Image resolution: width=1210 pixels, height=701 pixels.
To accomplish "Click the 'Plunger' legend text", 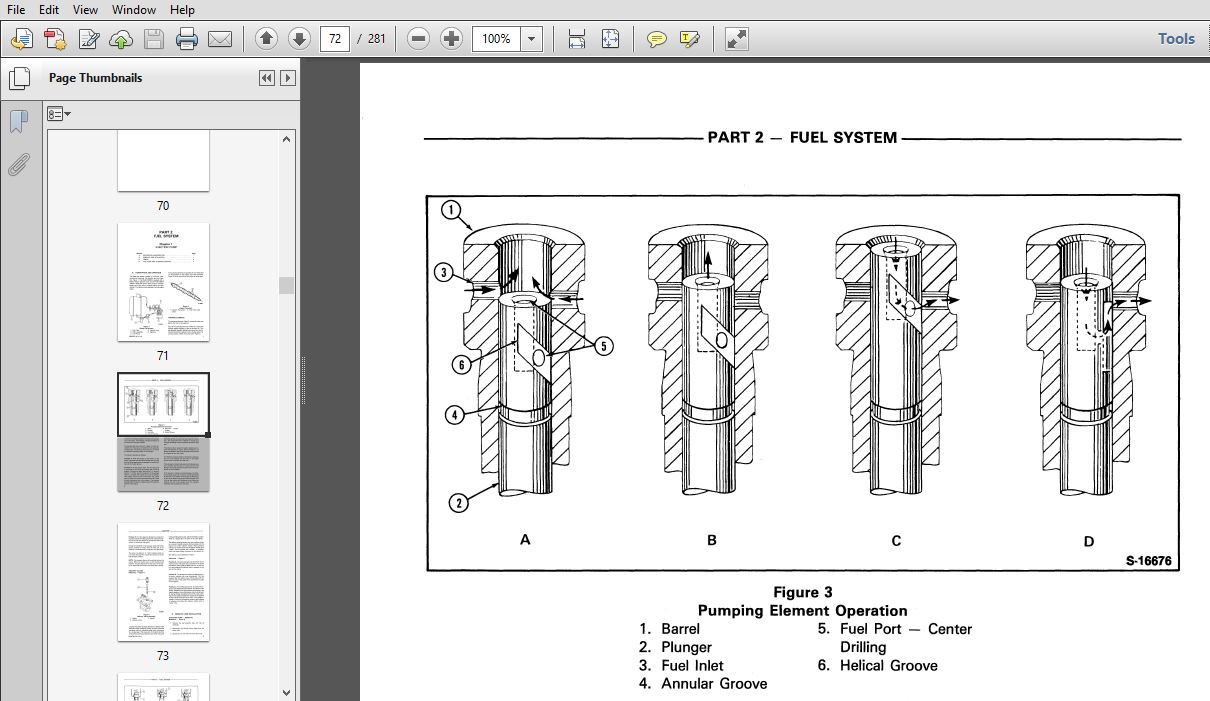I will (x=686, y=647).
